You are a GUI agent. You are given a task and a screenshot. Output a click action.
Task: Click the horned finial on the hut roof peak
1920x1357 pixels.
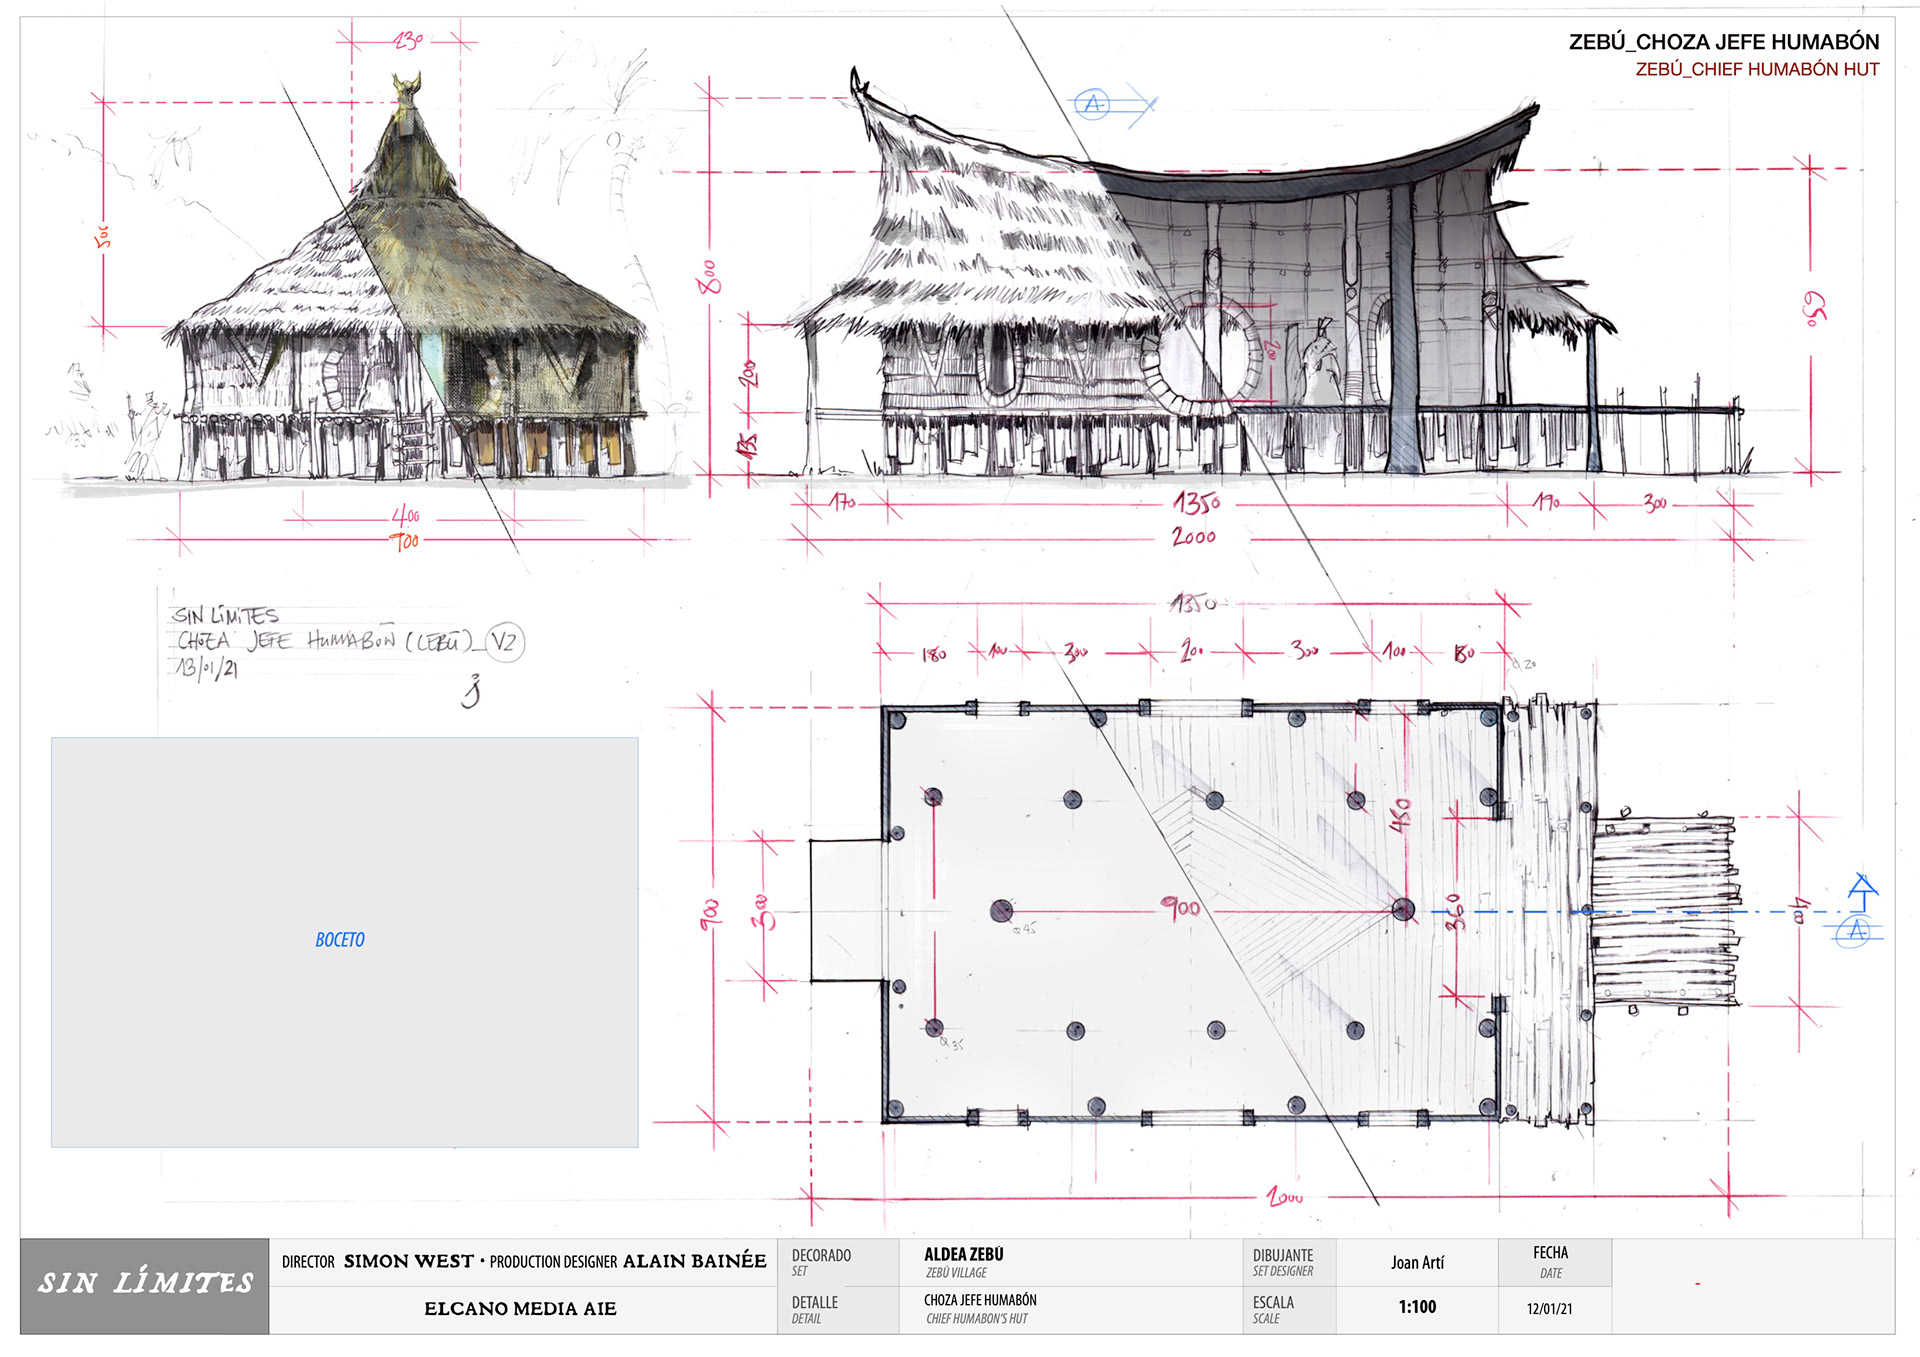click(x=407, y=88)
